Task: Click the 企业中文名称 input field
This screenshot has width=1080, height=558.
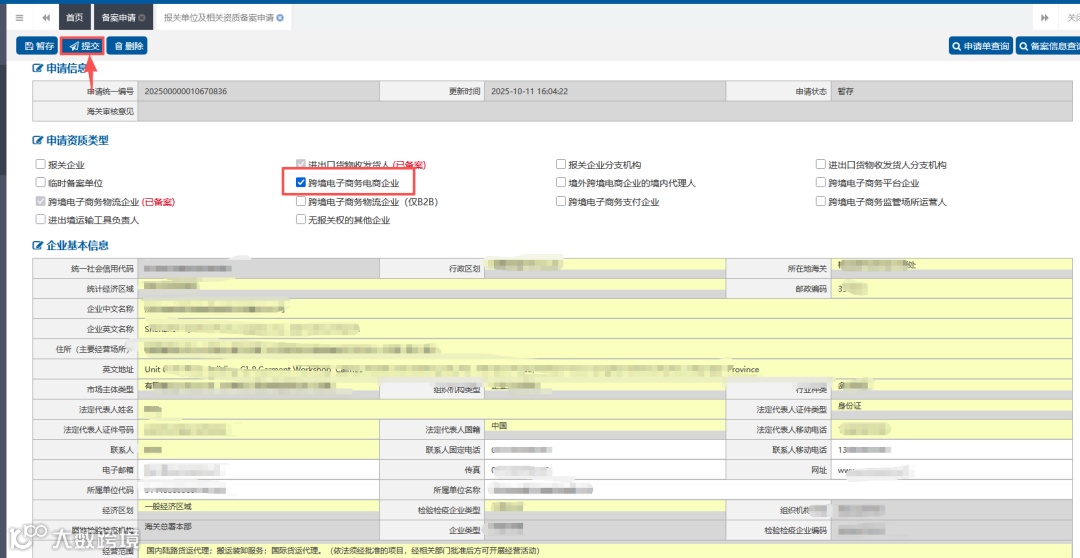Action: [605, 309]
